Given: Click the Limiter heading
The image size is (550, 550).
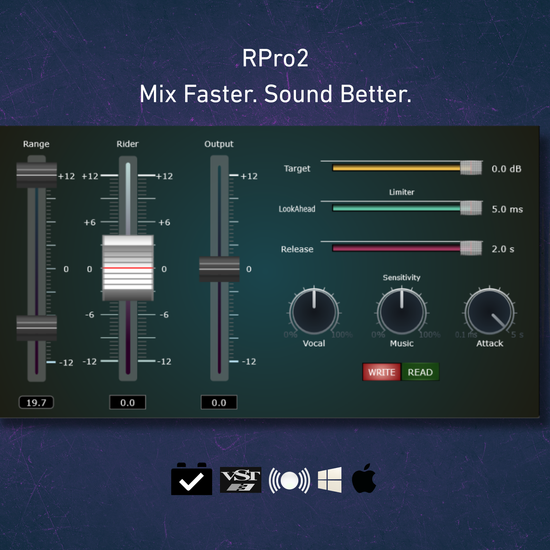Looking at the screenshot, I should point(402,192).
